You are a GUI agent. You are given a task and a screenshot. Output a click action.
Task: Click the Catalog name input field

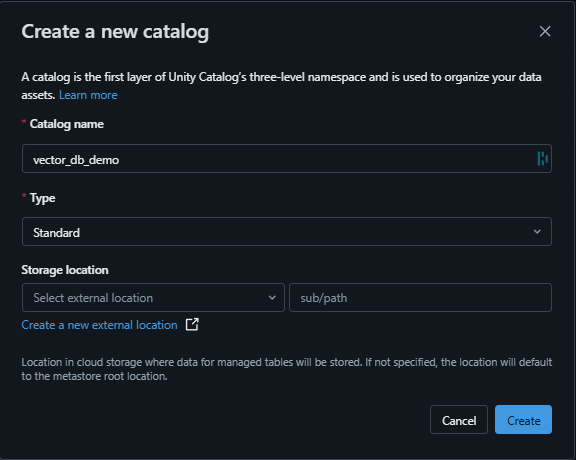click(x=287, y=159)
